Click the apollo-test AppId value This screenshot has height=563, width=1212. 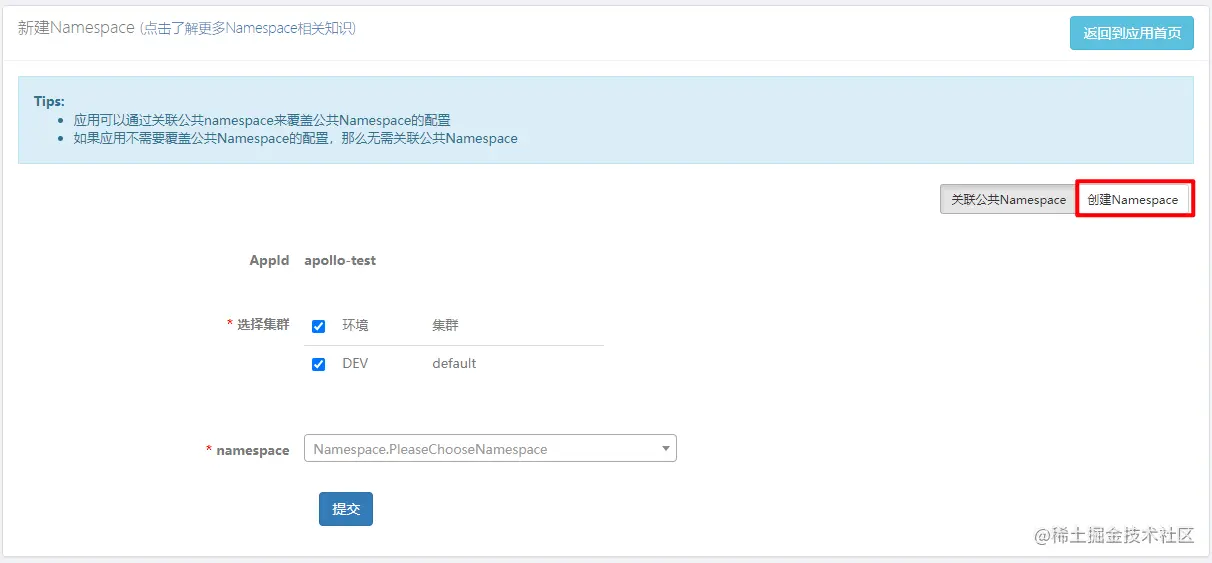(340, 260)
